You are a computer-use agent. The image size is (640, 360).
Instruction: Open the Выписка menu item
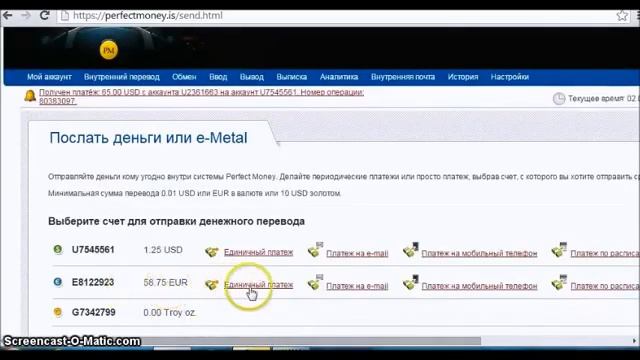point(292,77)
